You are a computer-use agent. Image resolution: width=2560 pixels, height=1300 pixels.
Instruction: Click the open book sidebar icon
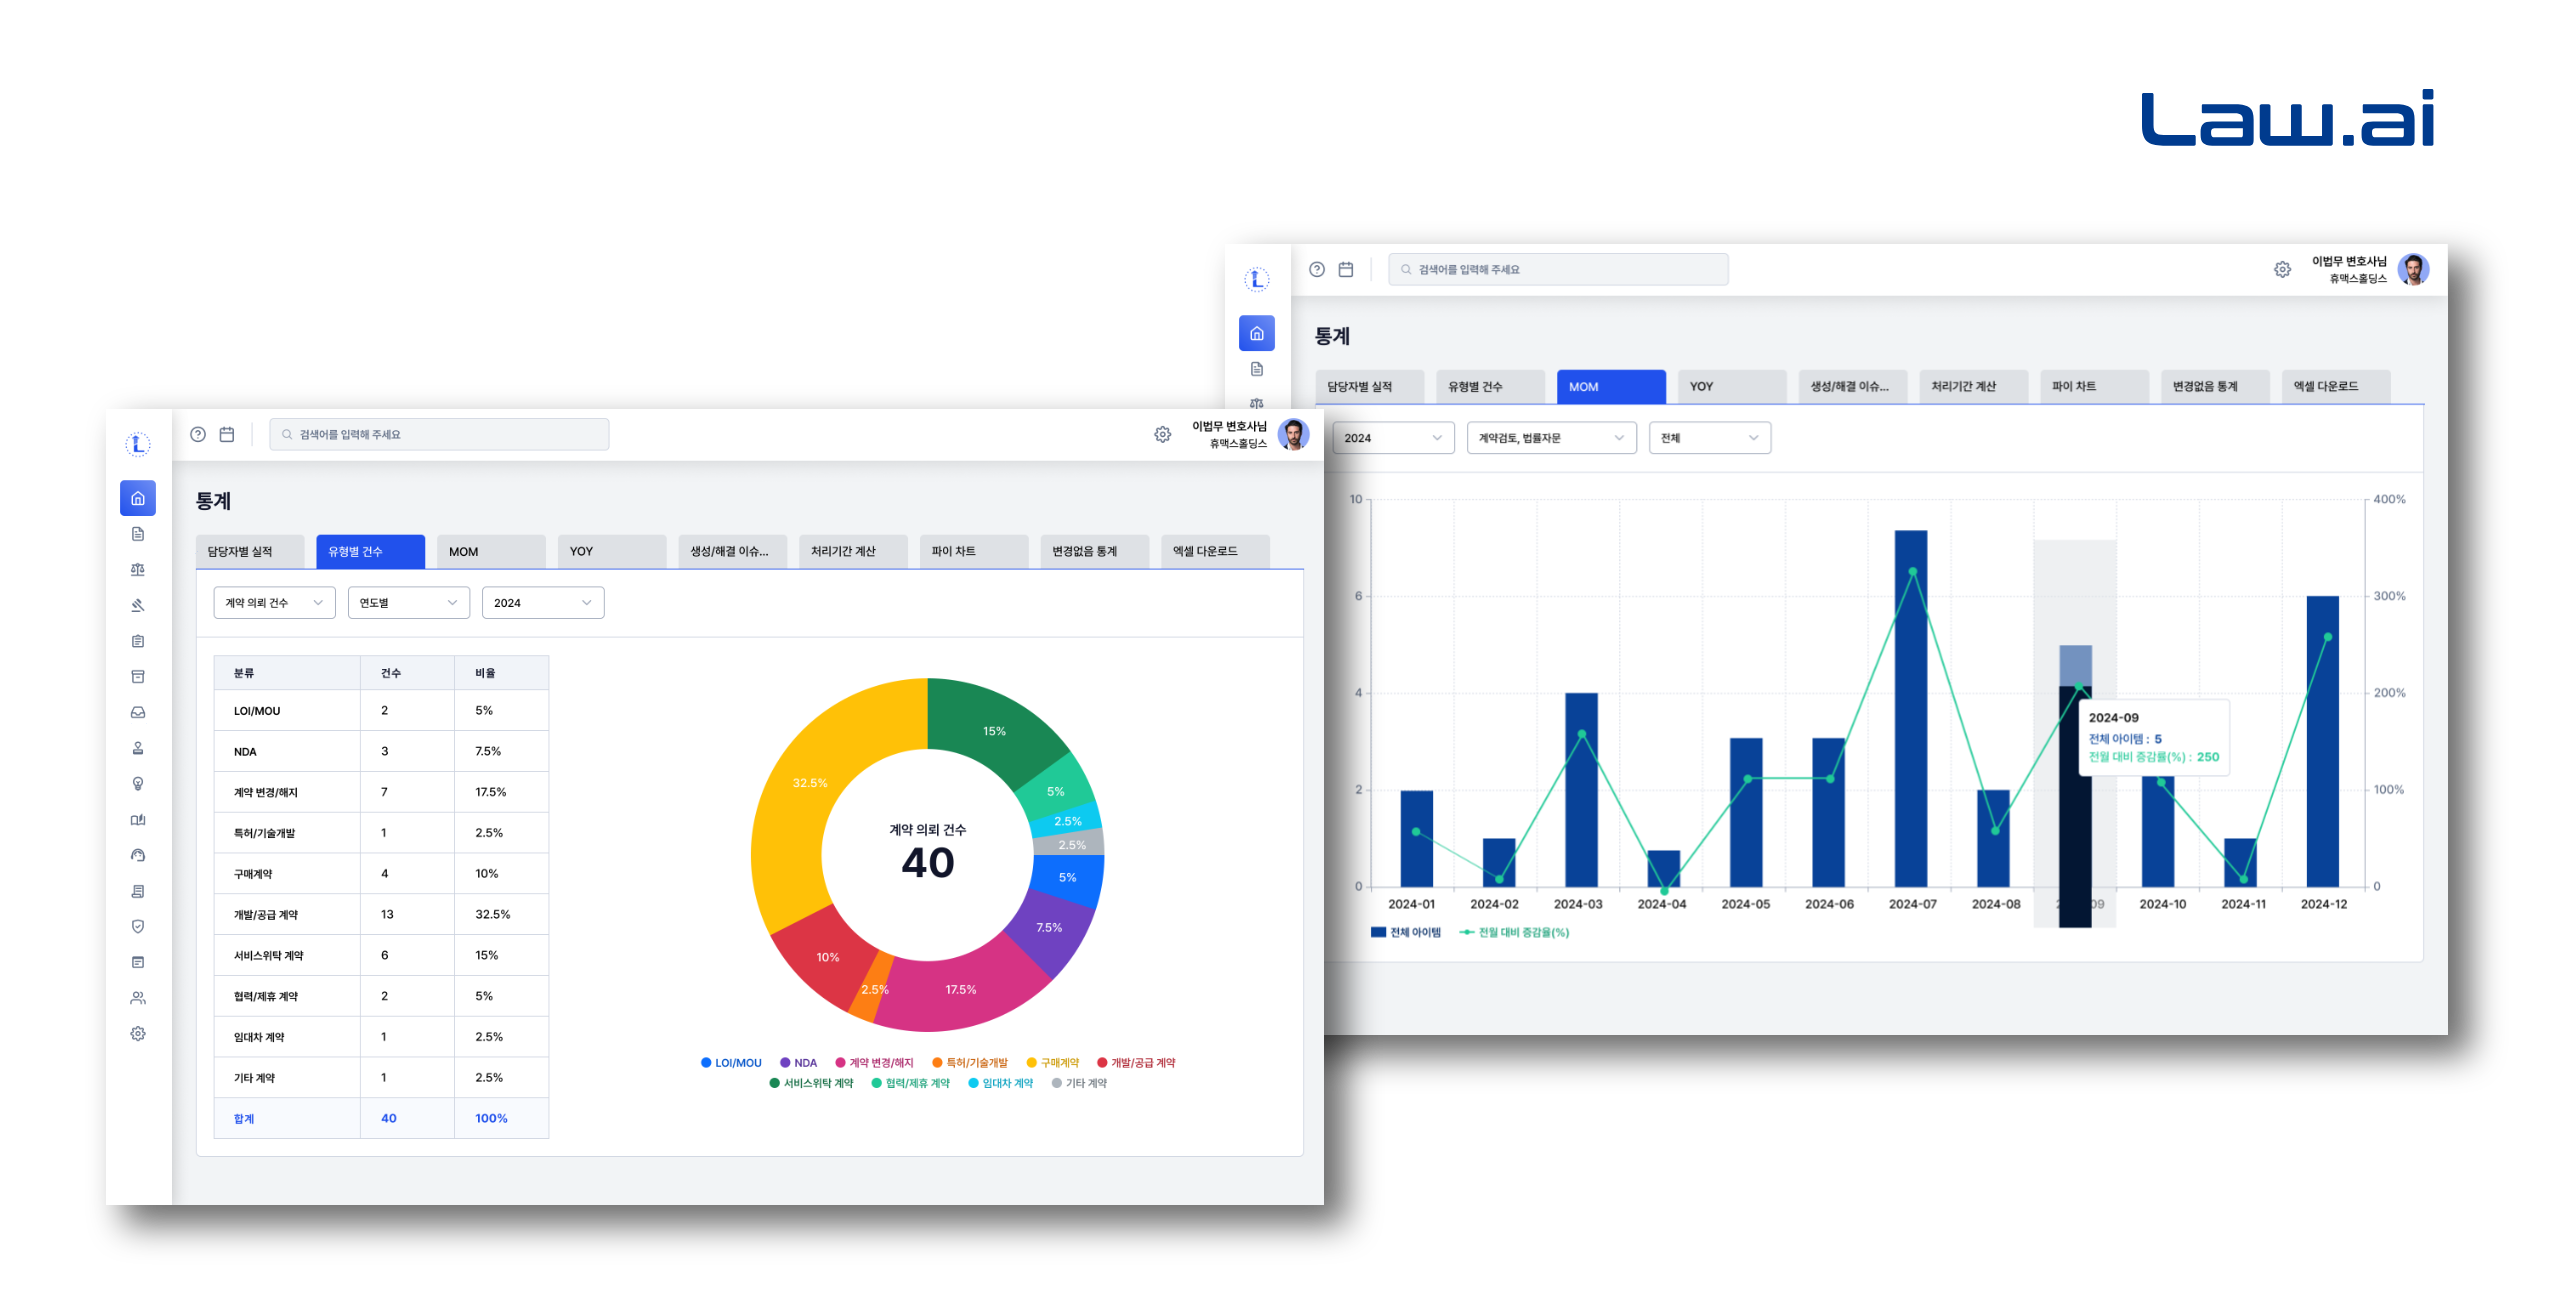click(x=138, y=820)
